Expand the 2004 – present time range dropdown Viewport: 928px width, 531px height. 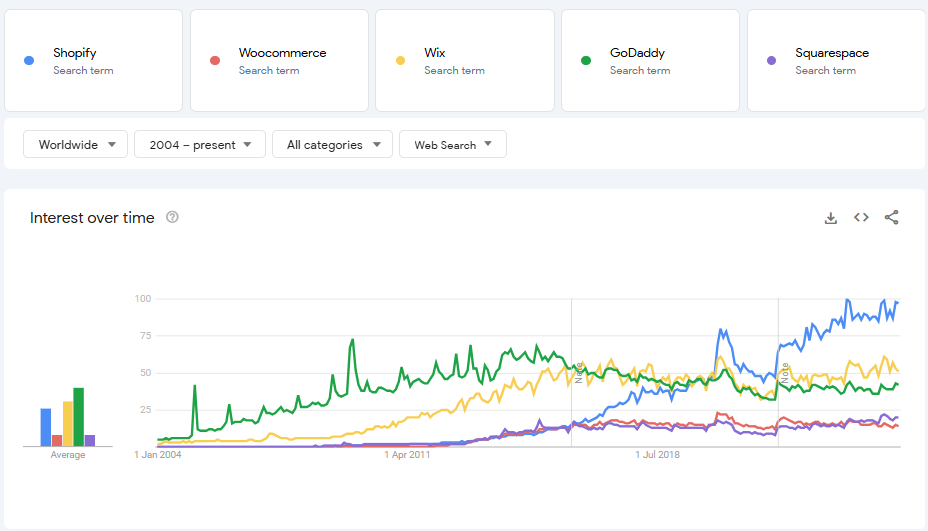[x=200, y=145]
